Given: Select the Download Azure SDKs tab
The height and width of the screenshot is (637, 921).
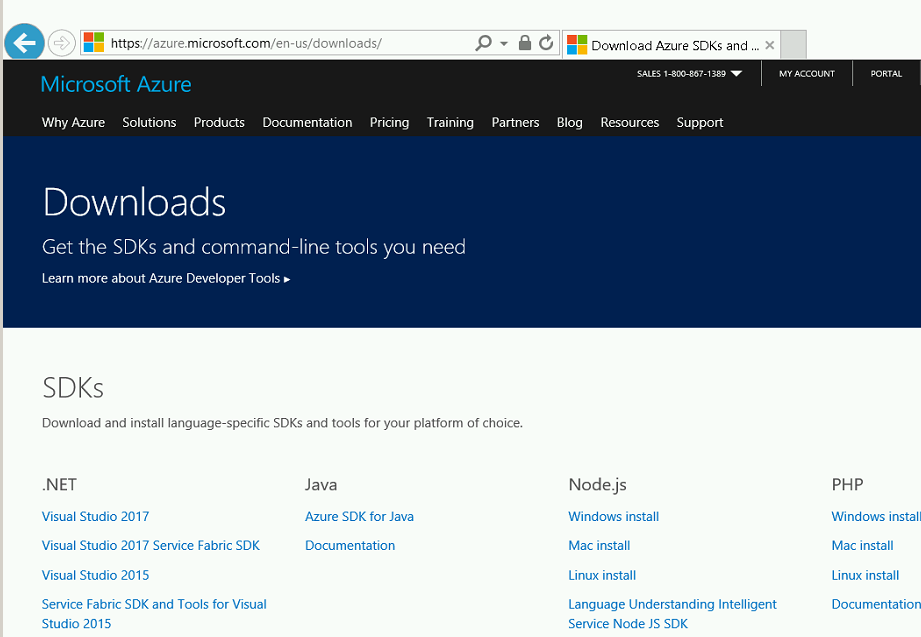Looking at the screenshot, I should [671, 45].
